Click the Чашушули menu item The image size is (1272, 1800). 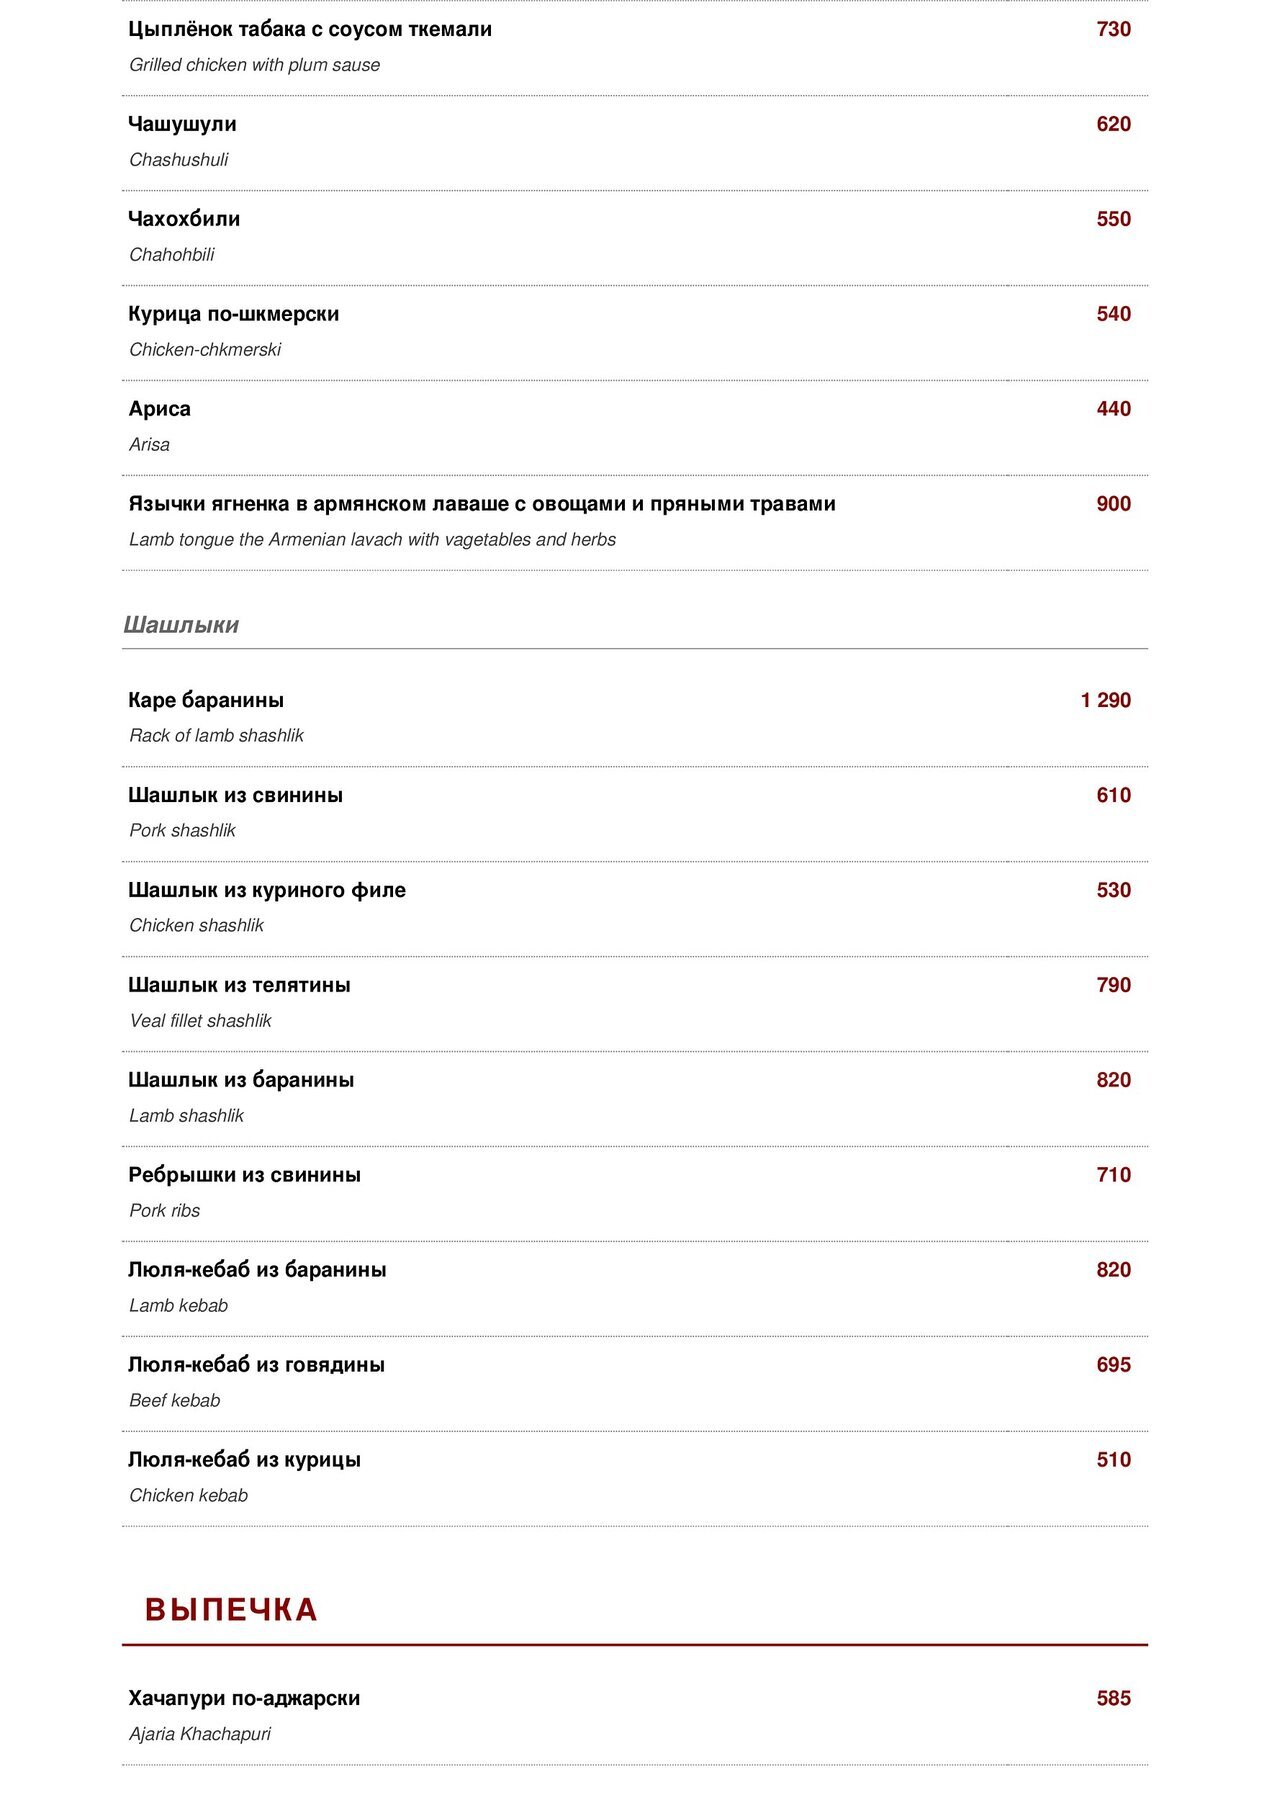182,124
